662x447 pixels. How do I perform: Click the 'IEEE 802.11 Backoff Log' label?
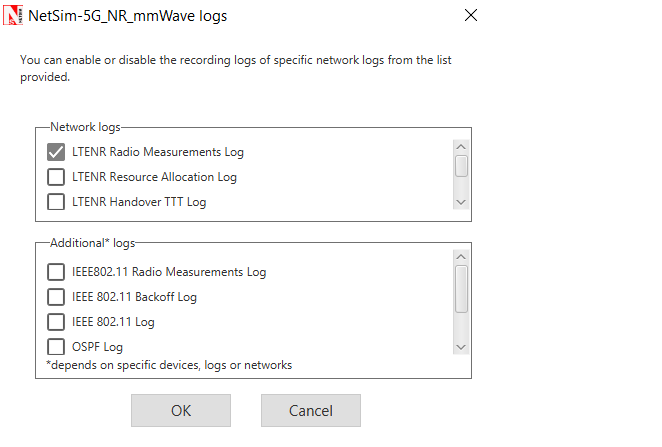(134, 297)
